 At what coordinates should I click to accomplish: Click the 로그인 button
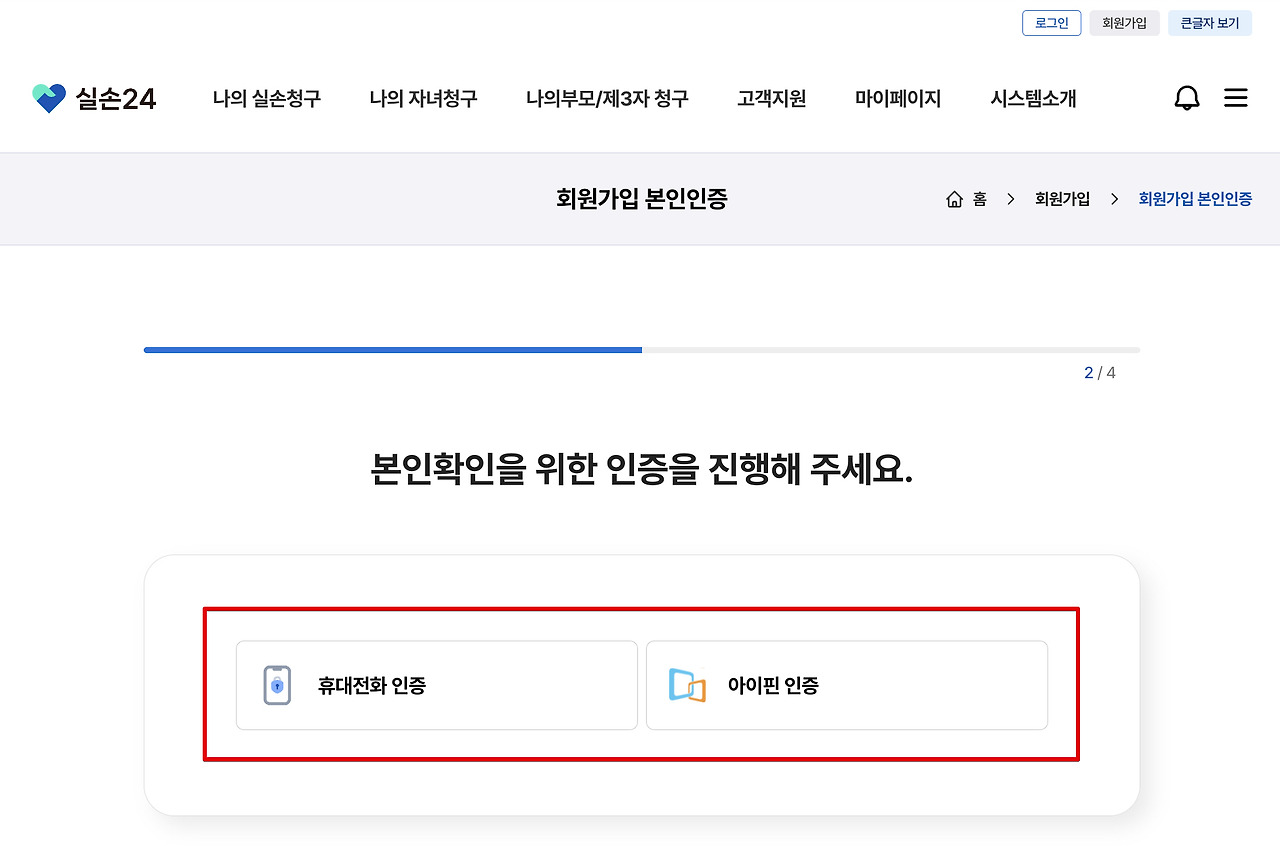(x=1051, y=22)
